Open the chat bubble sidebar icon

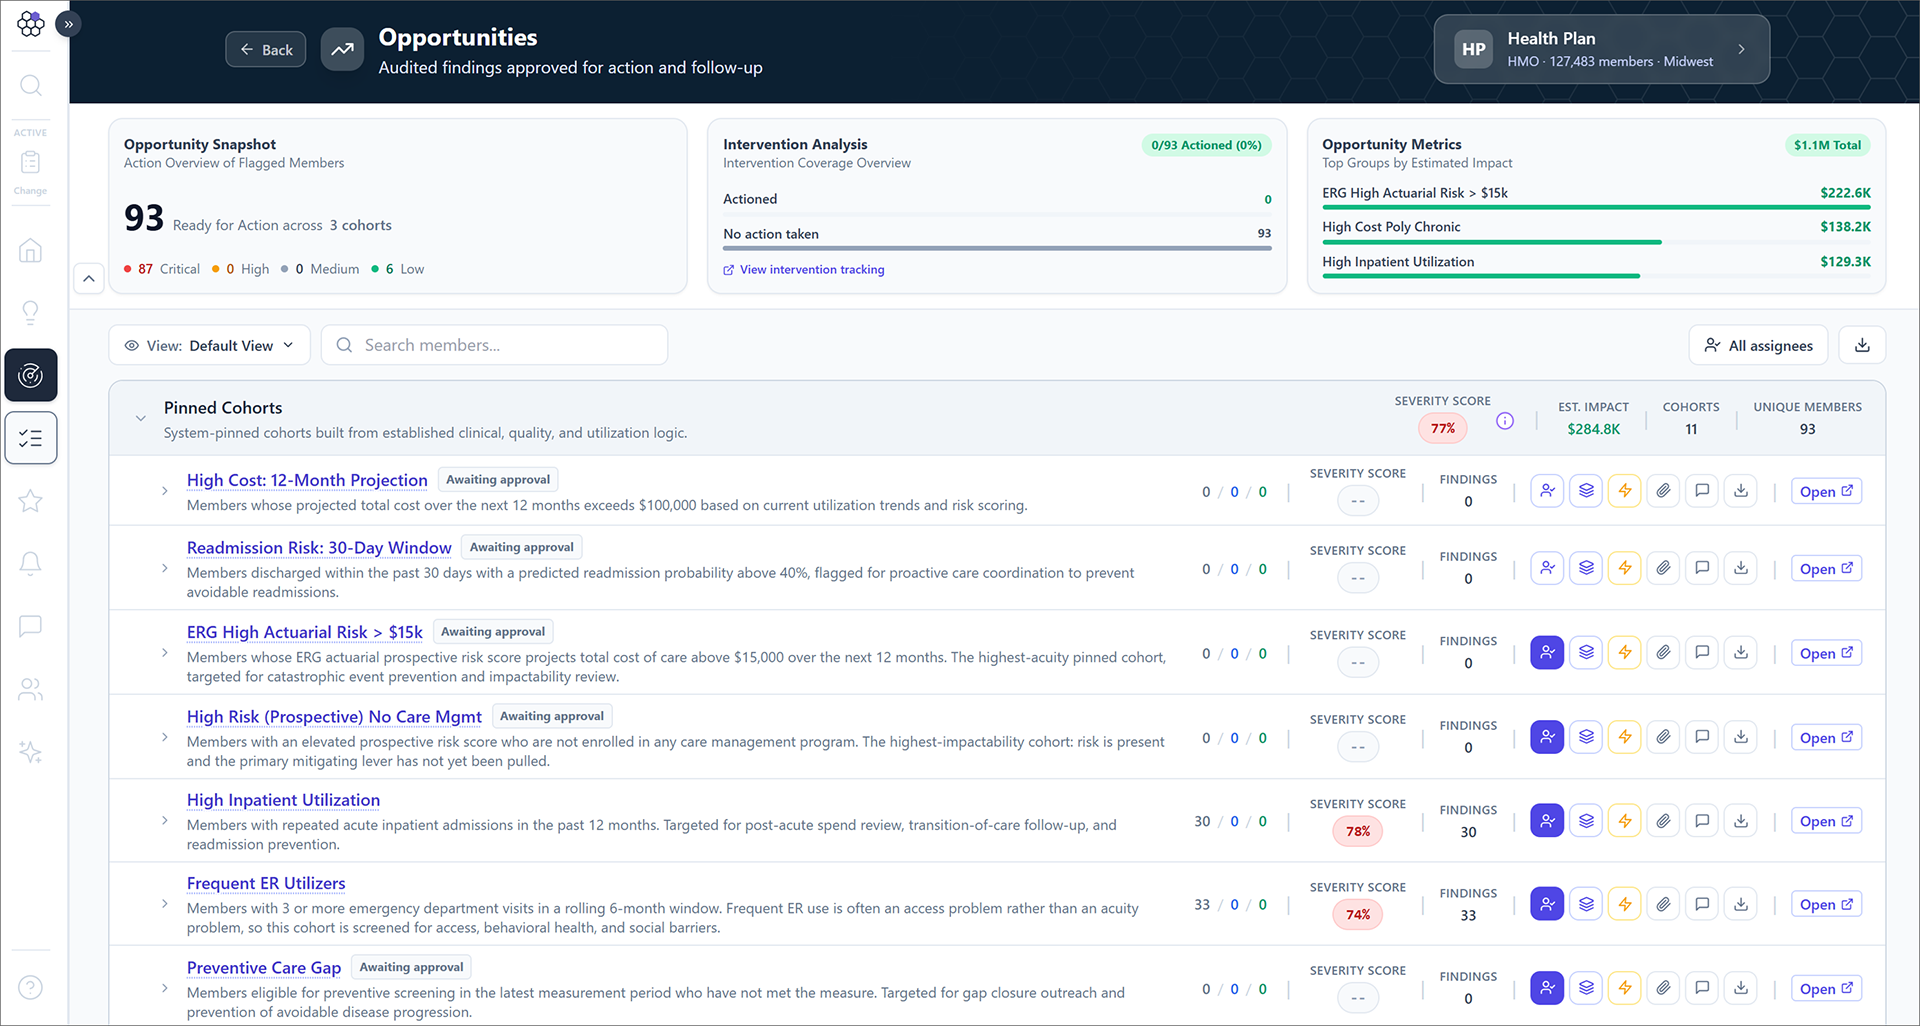(x=31, y=627)
